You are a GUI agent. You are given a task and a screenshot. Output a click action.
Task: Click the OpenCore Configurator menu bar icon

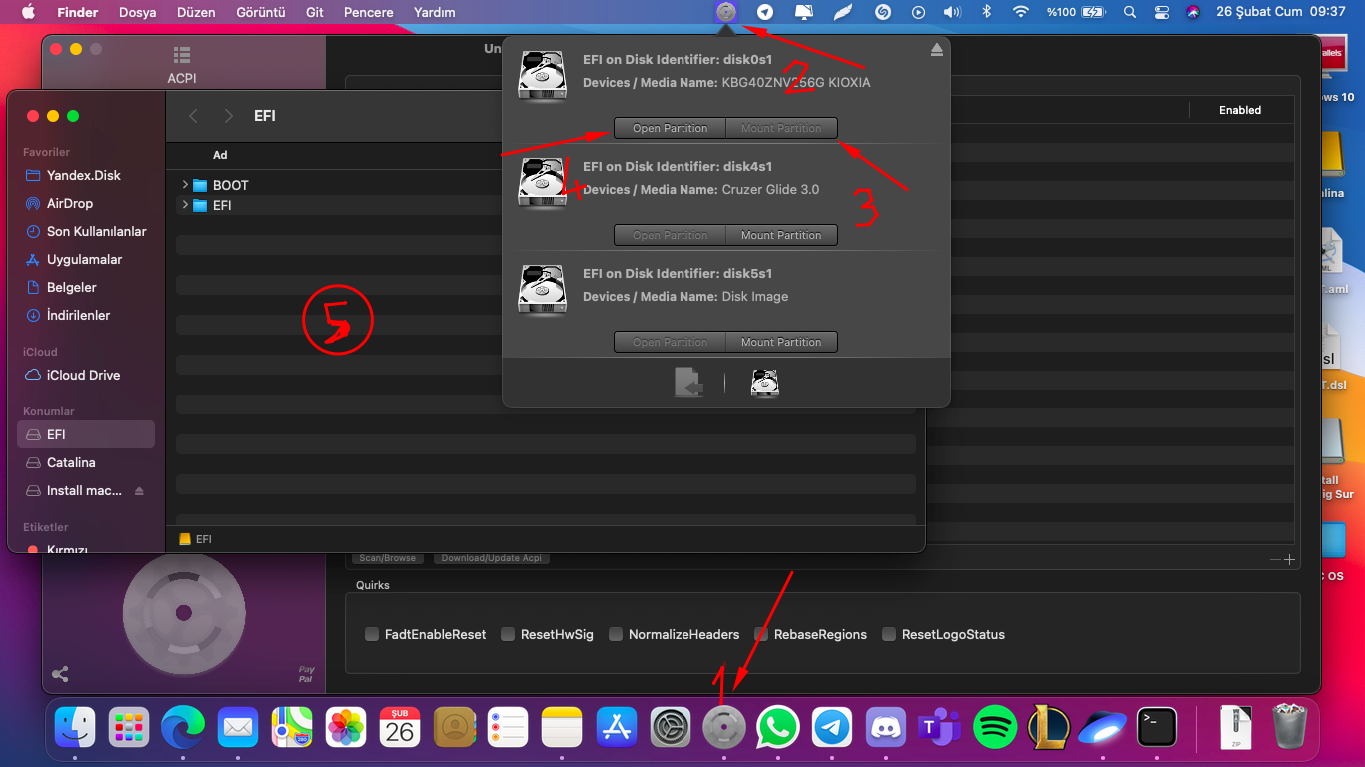[x=726, y=13]
